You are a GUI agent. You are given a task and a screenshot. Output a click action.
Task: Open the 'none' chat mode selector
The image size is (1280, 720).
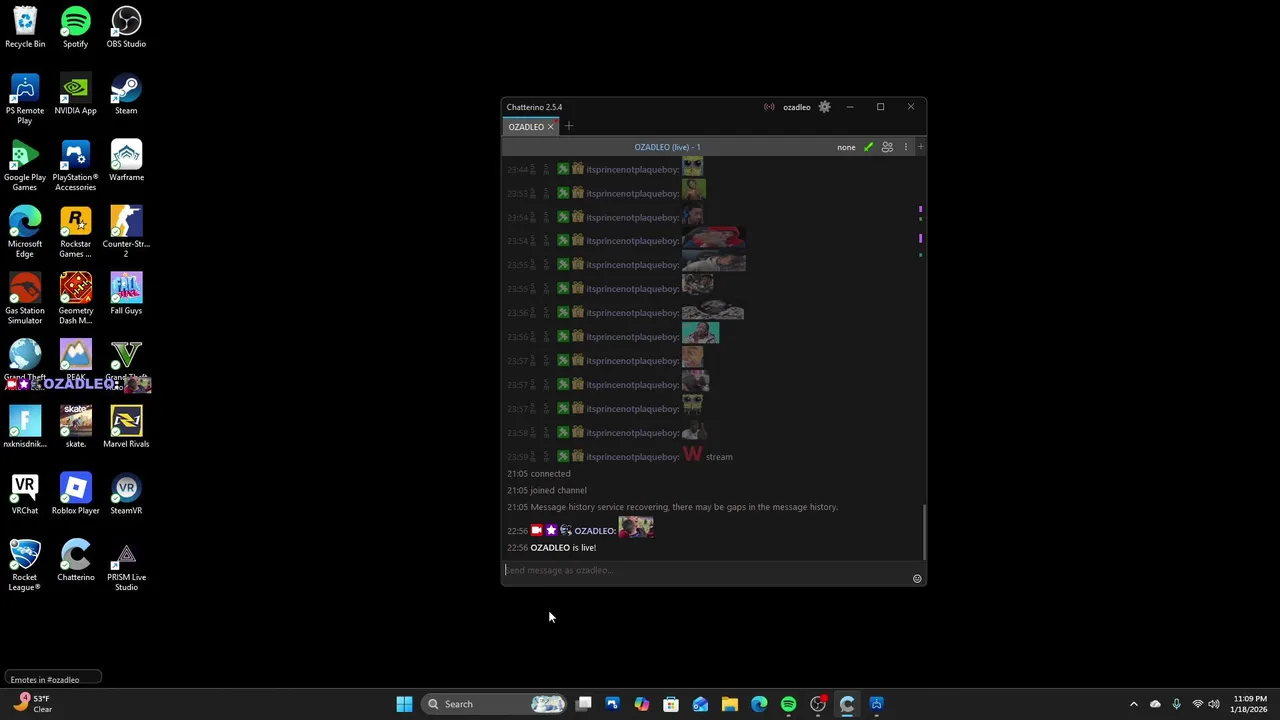pyautogui.click(x=846, y=147)
